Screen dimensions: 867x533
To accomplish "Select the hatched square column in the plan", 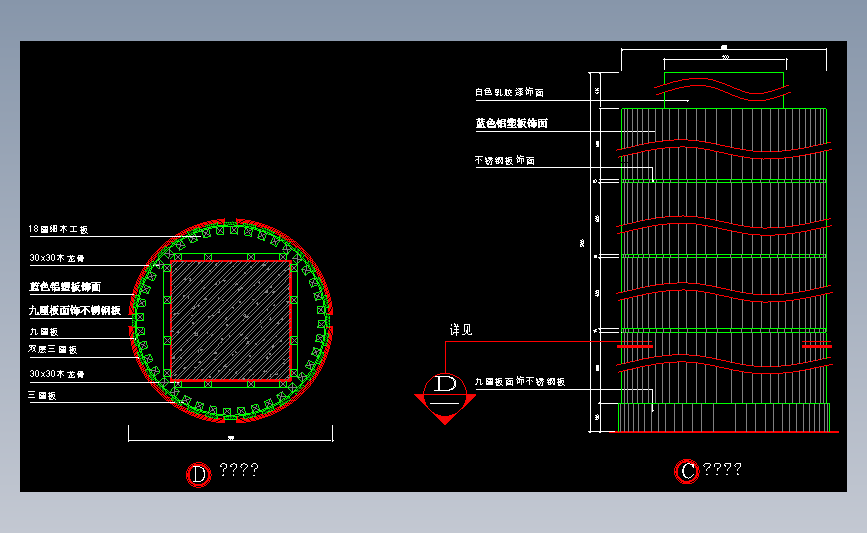I will point(231,321).
